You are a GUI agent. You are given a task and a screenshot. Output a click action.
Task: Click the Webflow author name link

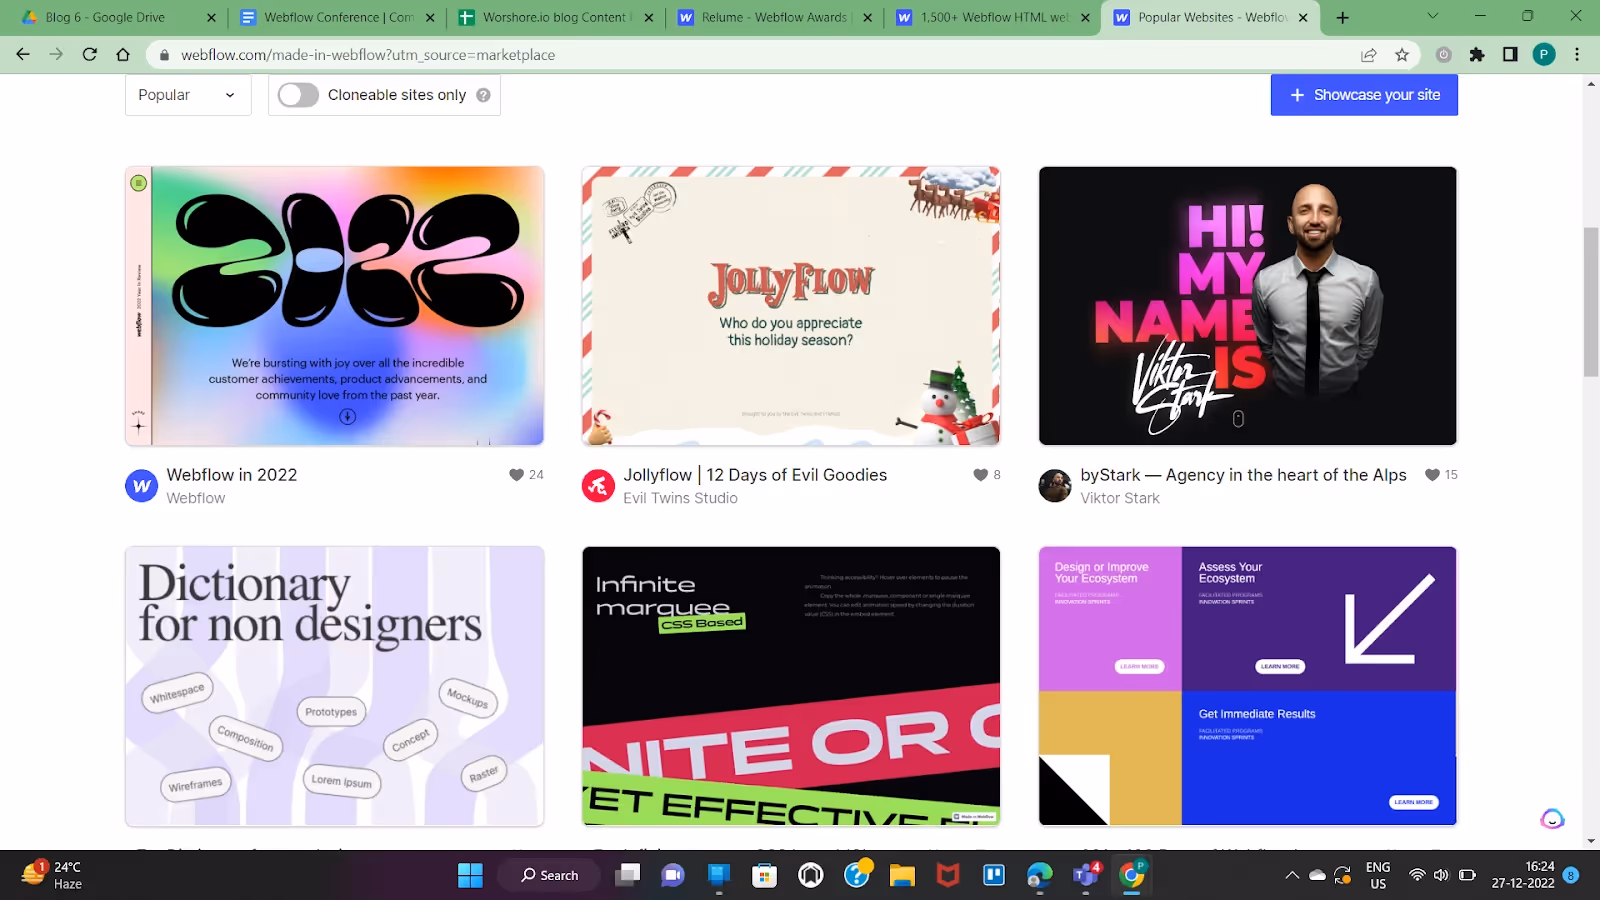(196, 498)
